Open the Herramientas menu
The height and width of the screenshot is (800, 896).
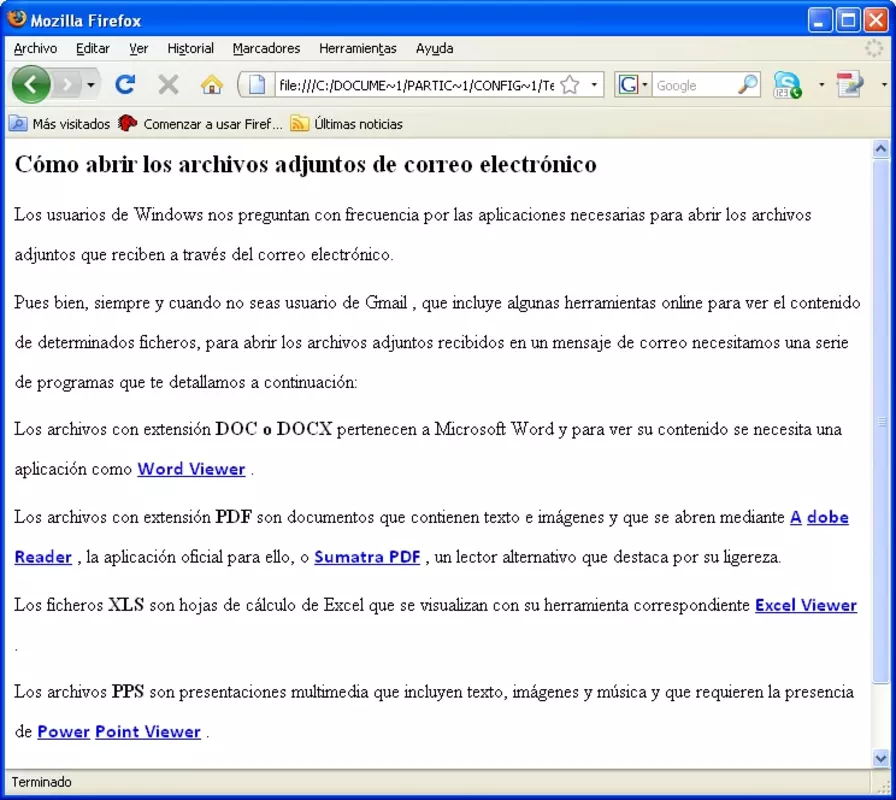(358, 49)
